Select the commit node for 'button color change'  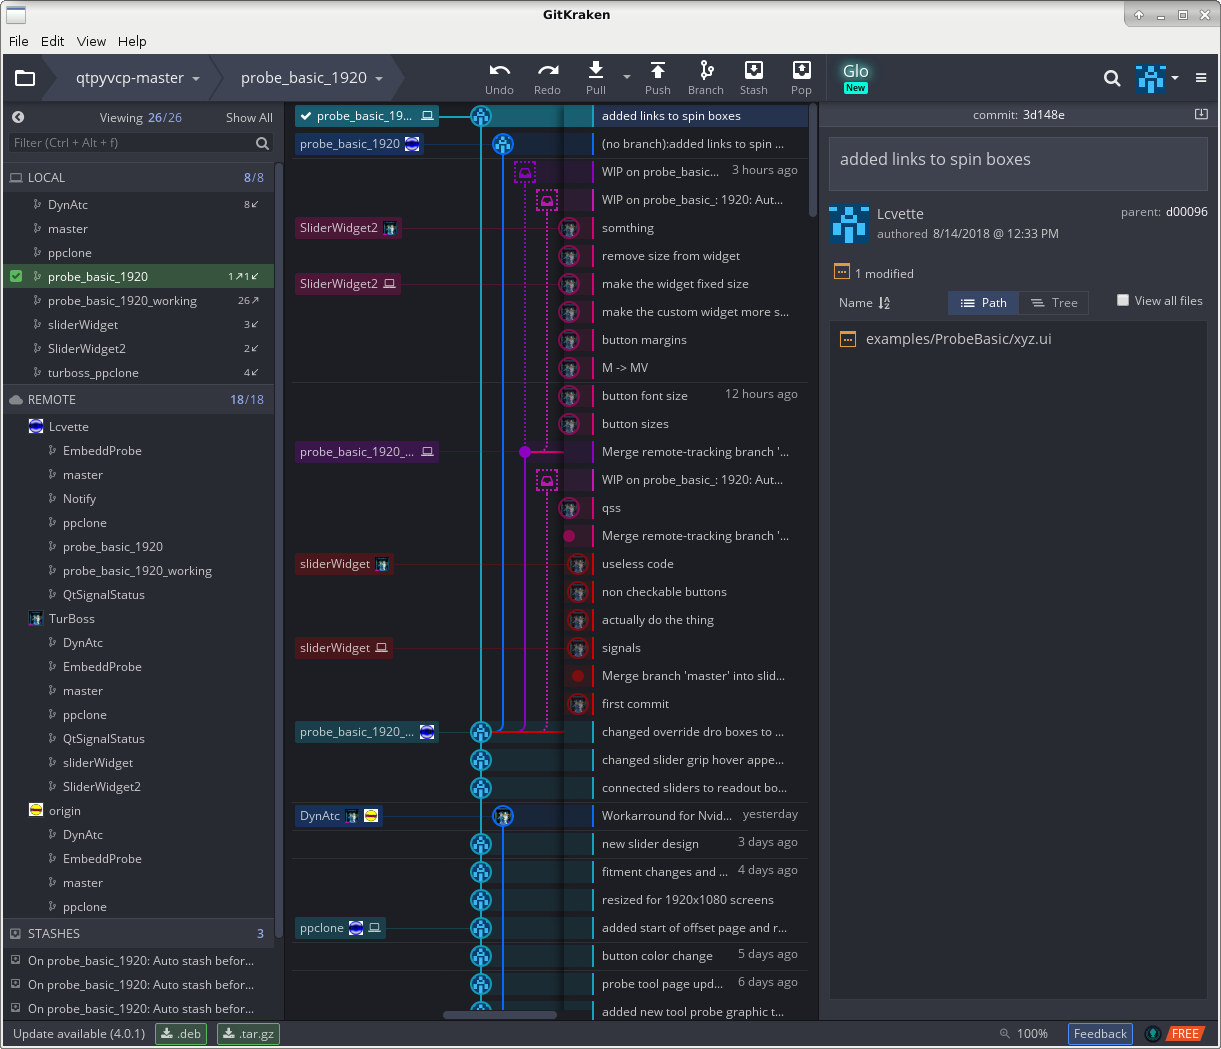tap(481, 956)
